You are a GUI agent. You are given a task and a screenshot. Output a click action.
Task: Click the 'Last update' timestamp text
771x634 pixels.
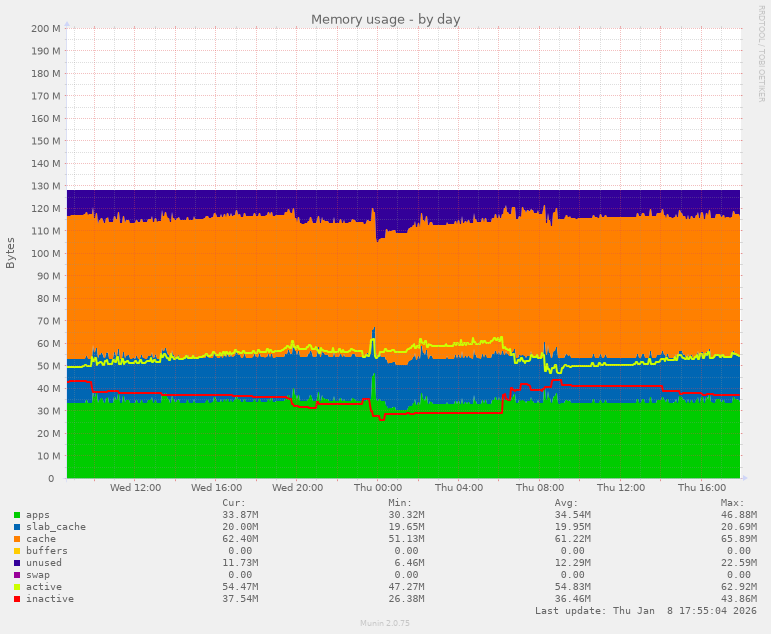click(x=646, y=611)
